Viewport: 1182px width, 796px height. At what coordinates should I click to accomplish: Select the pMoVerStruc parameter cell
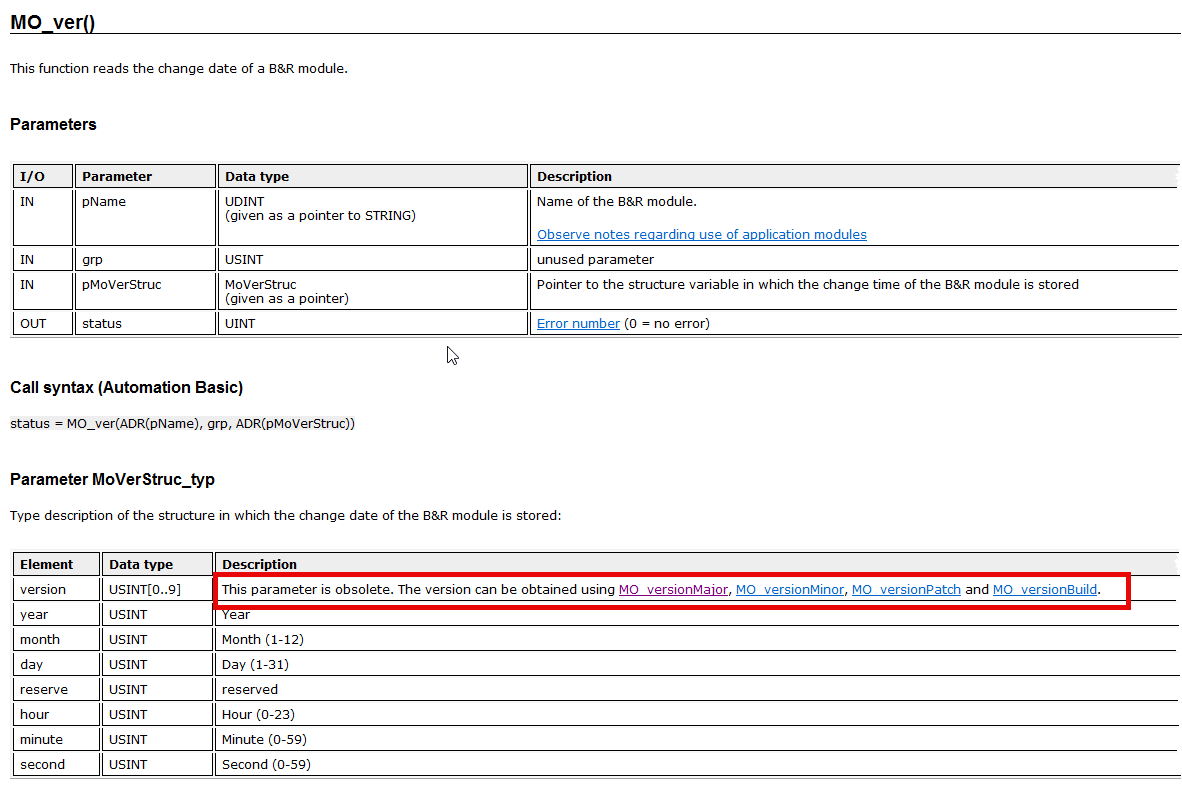point(145,291)
